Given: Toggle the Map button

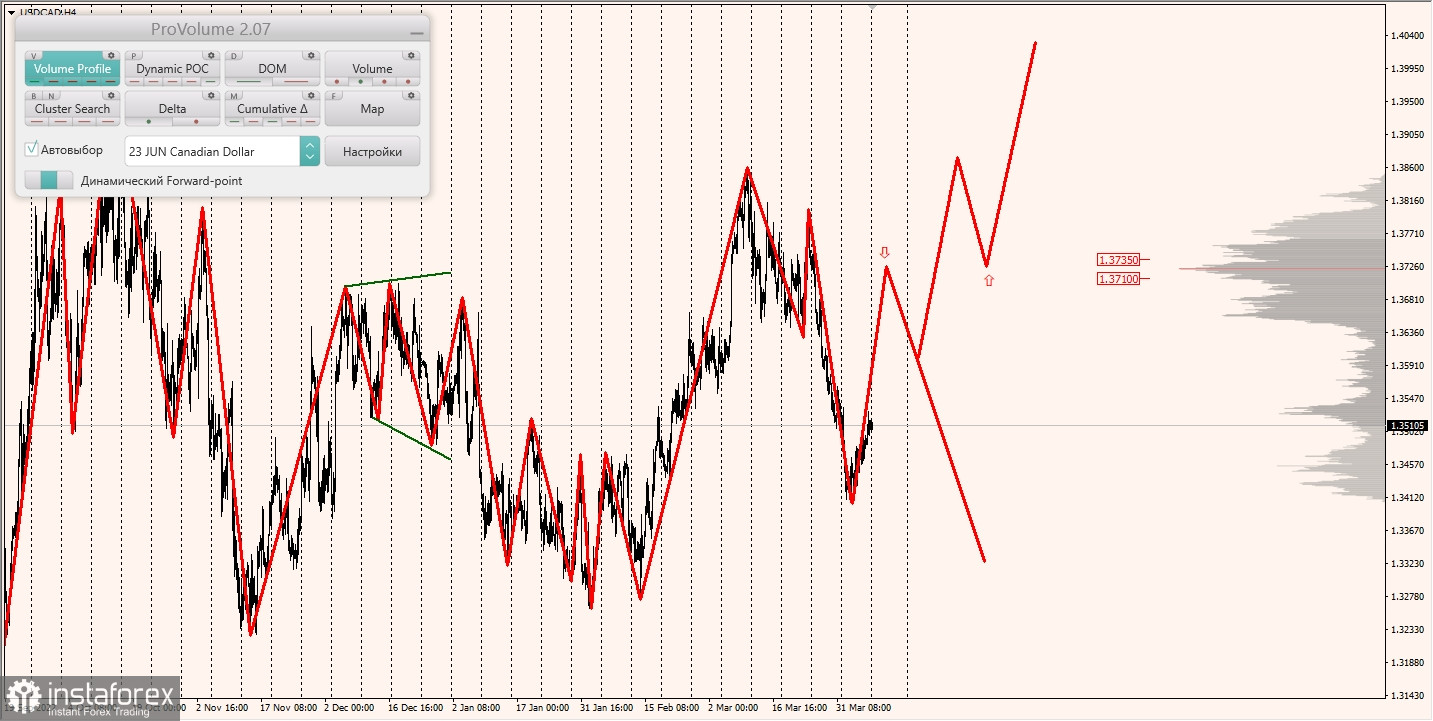Looking at the screenshot, I should [372, 108].
